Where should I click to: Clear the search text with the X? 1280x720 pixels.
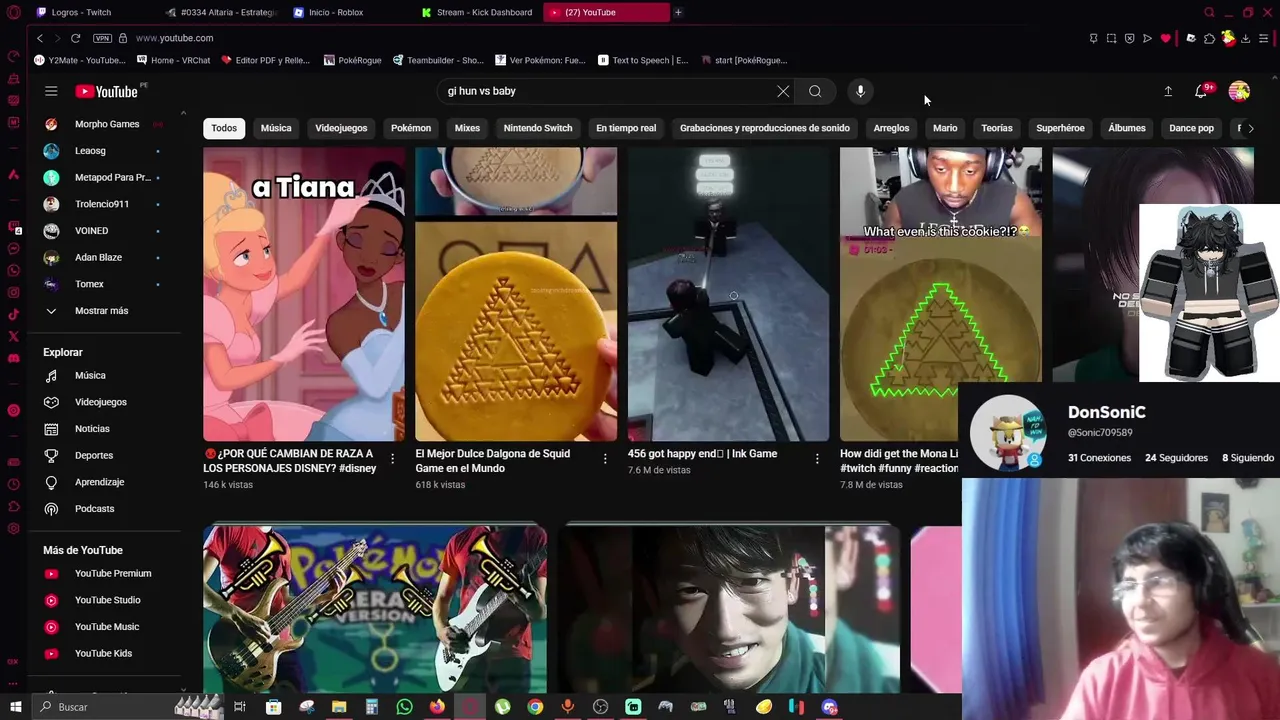click(x=783, y=91)
